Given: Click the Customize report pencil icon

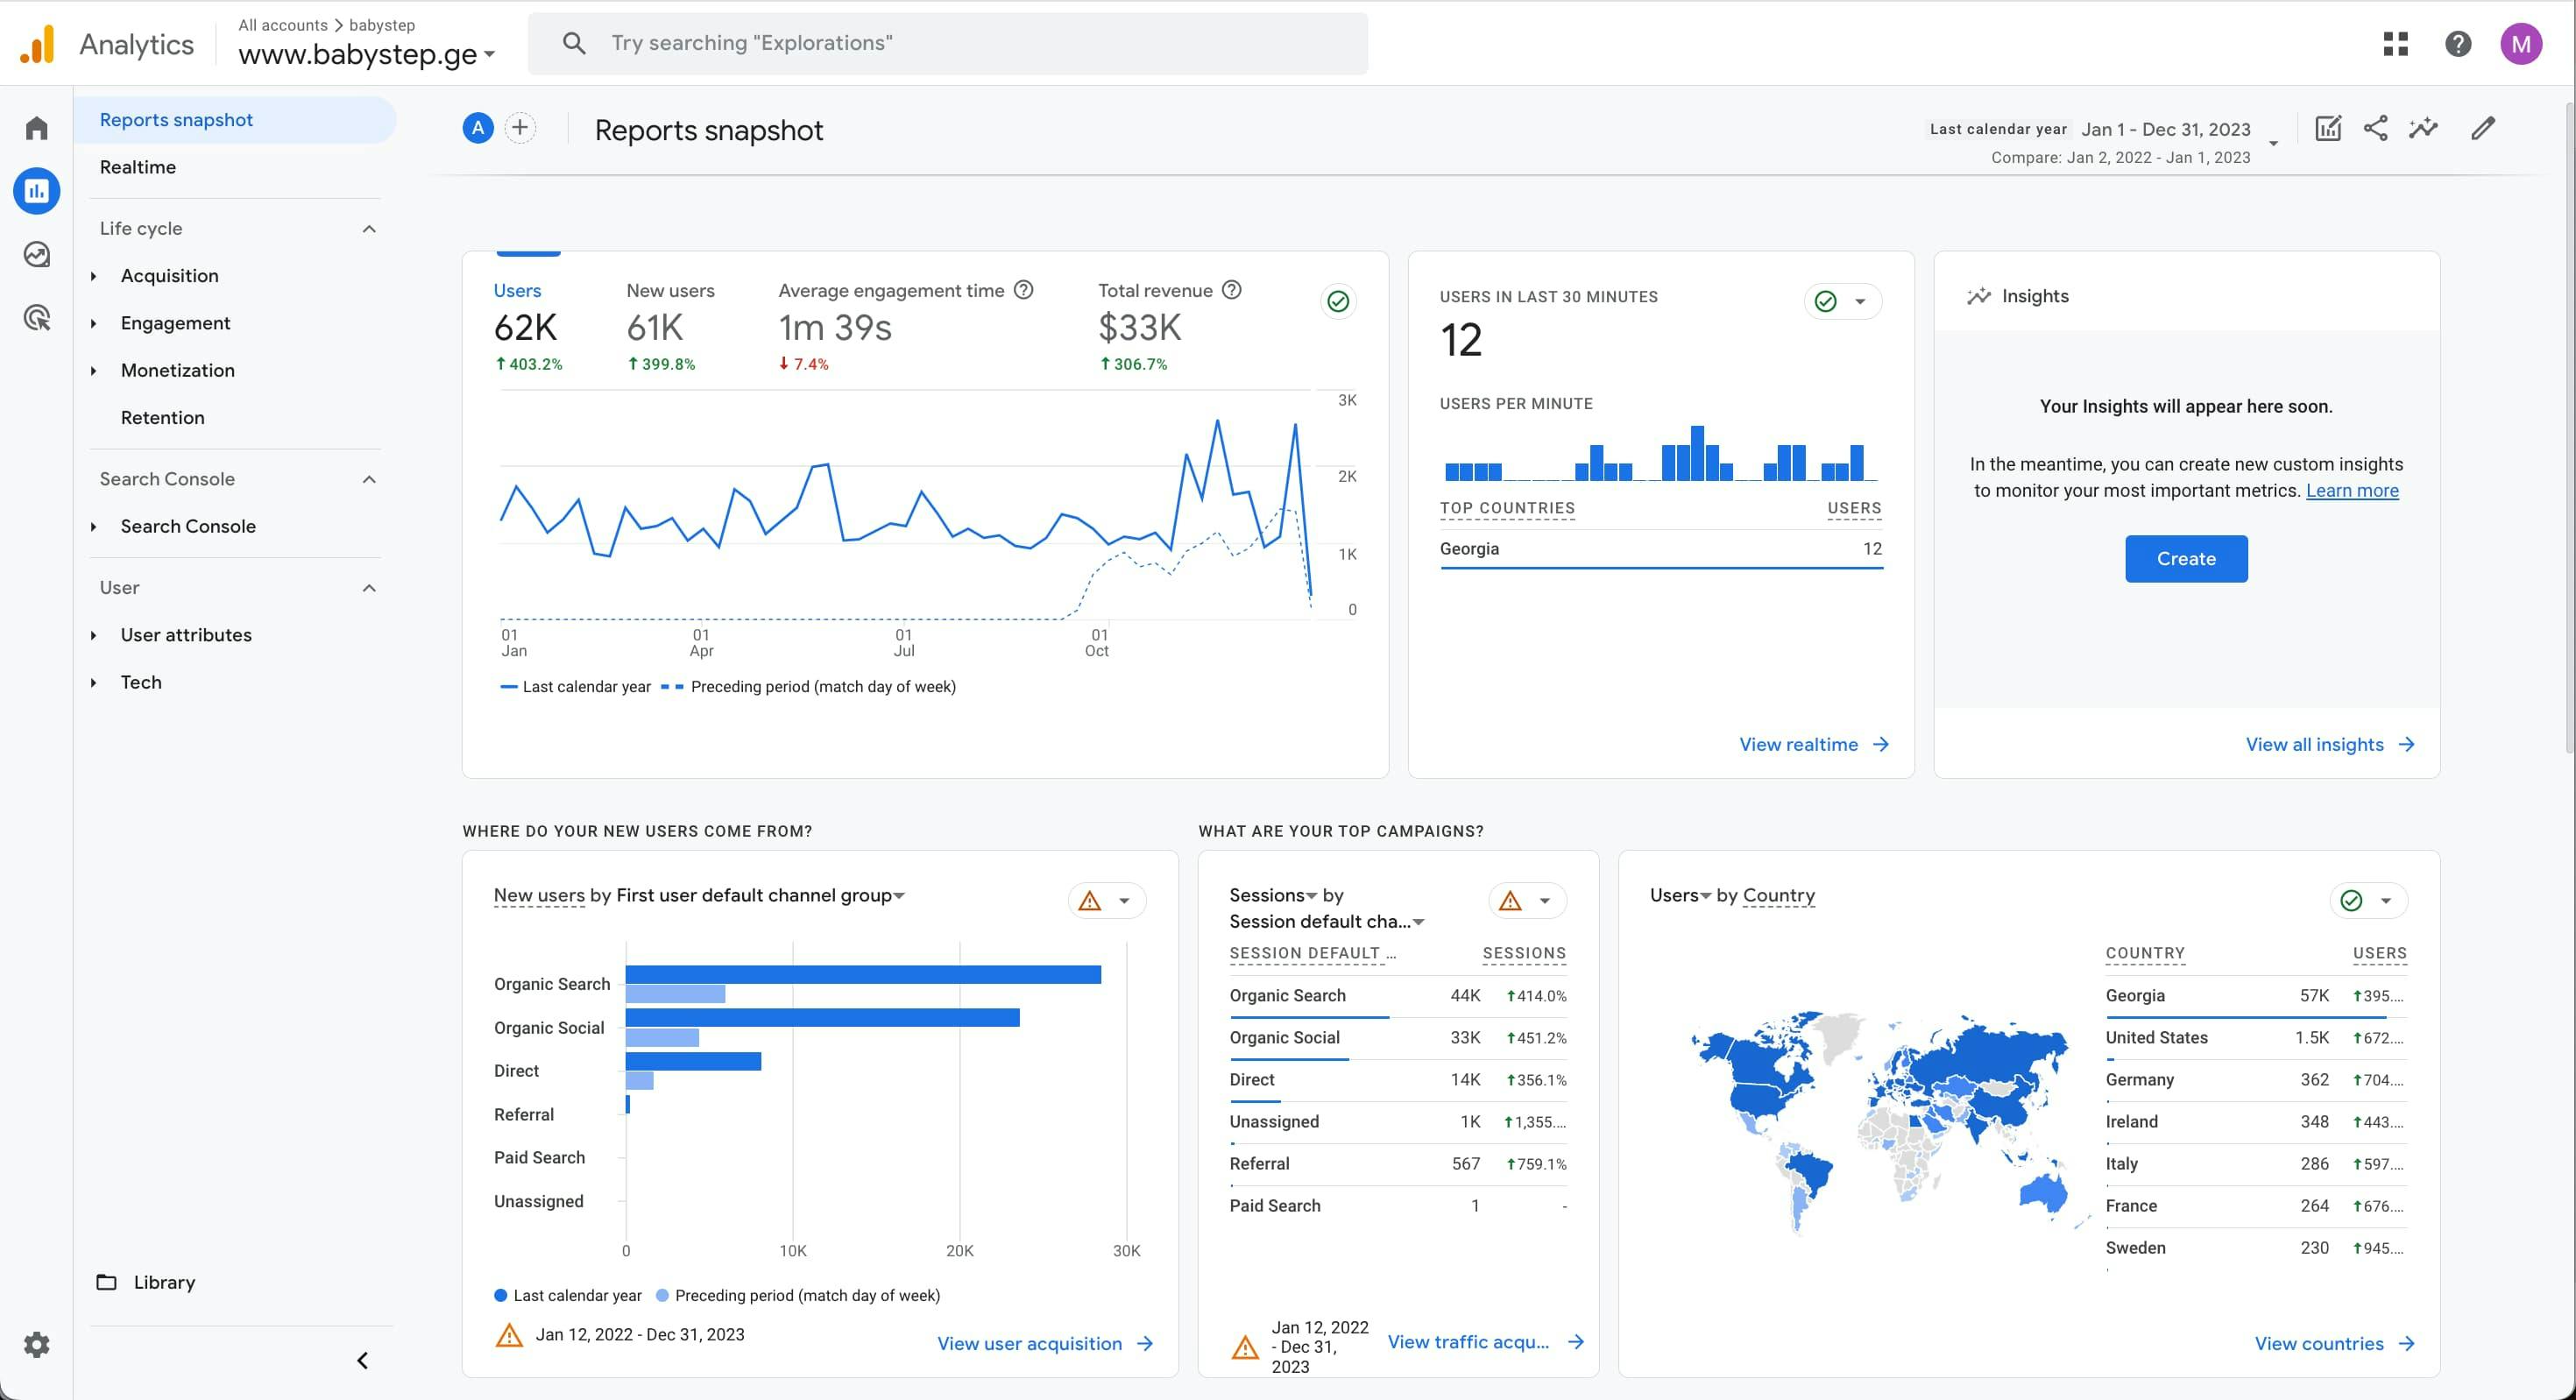Looking at the screenshot, I should [x=2483, y=128].
